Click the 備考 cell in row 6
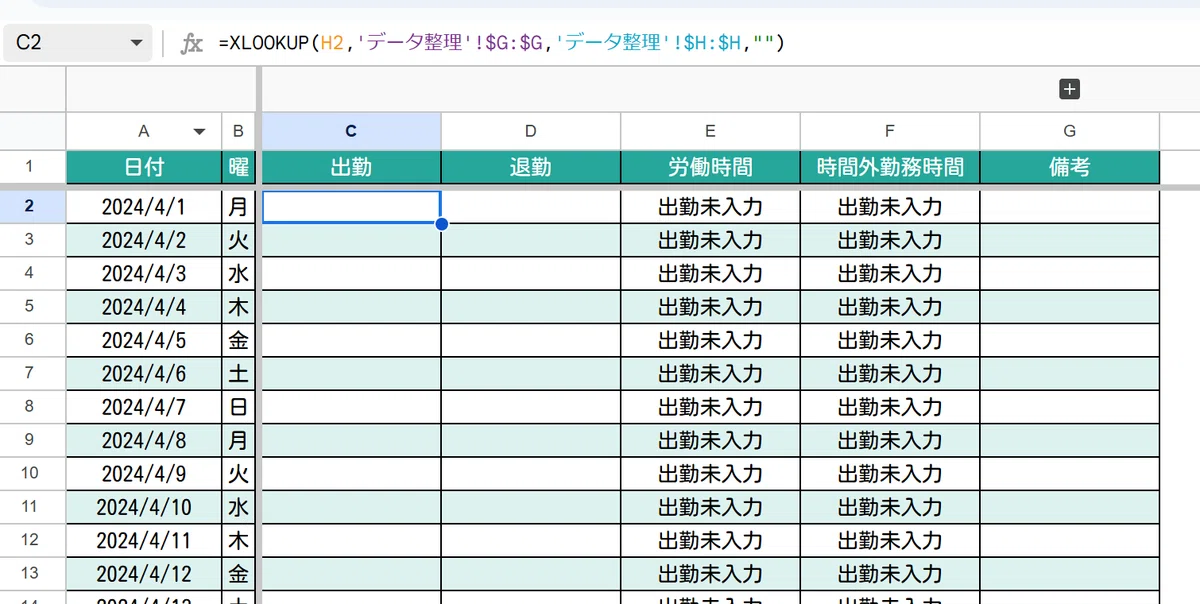Viewport: 1200px width, 604px height. pos(1070,340)
